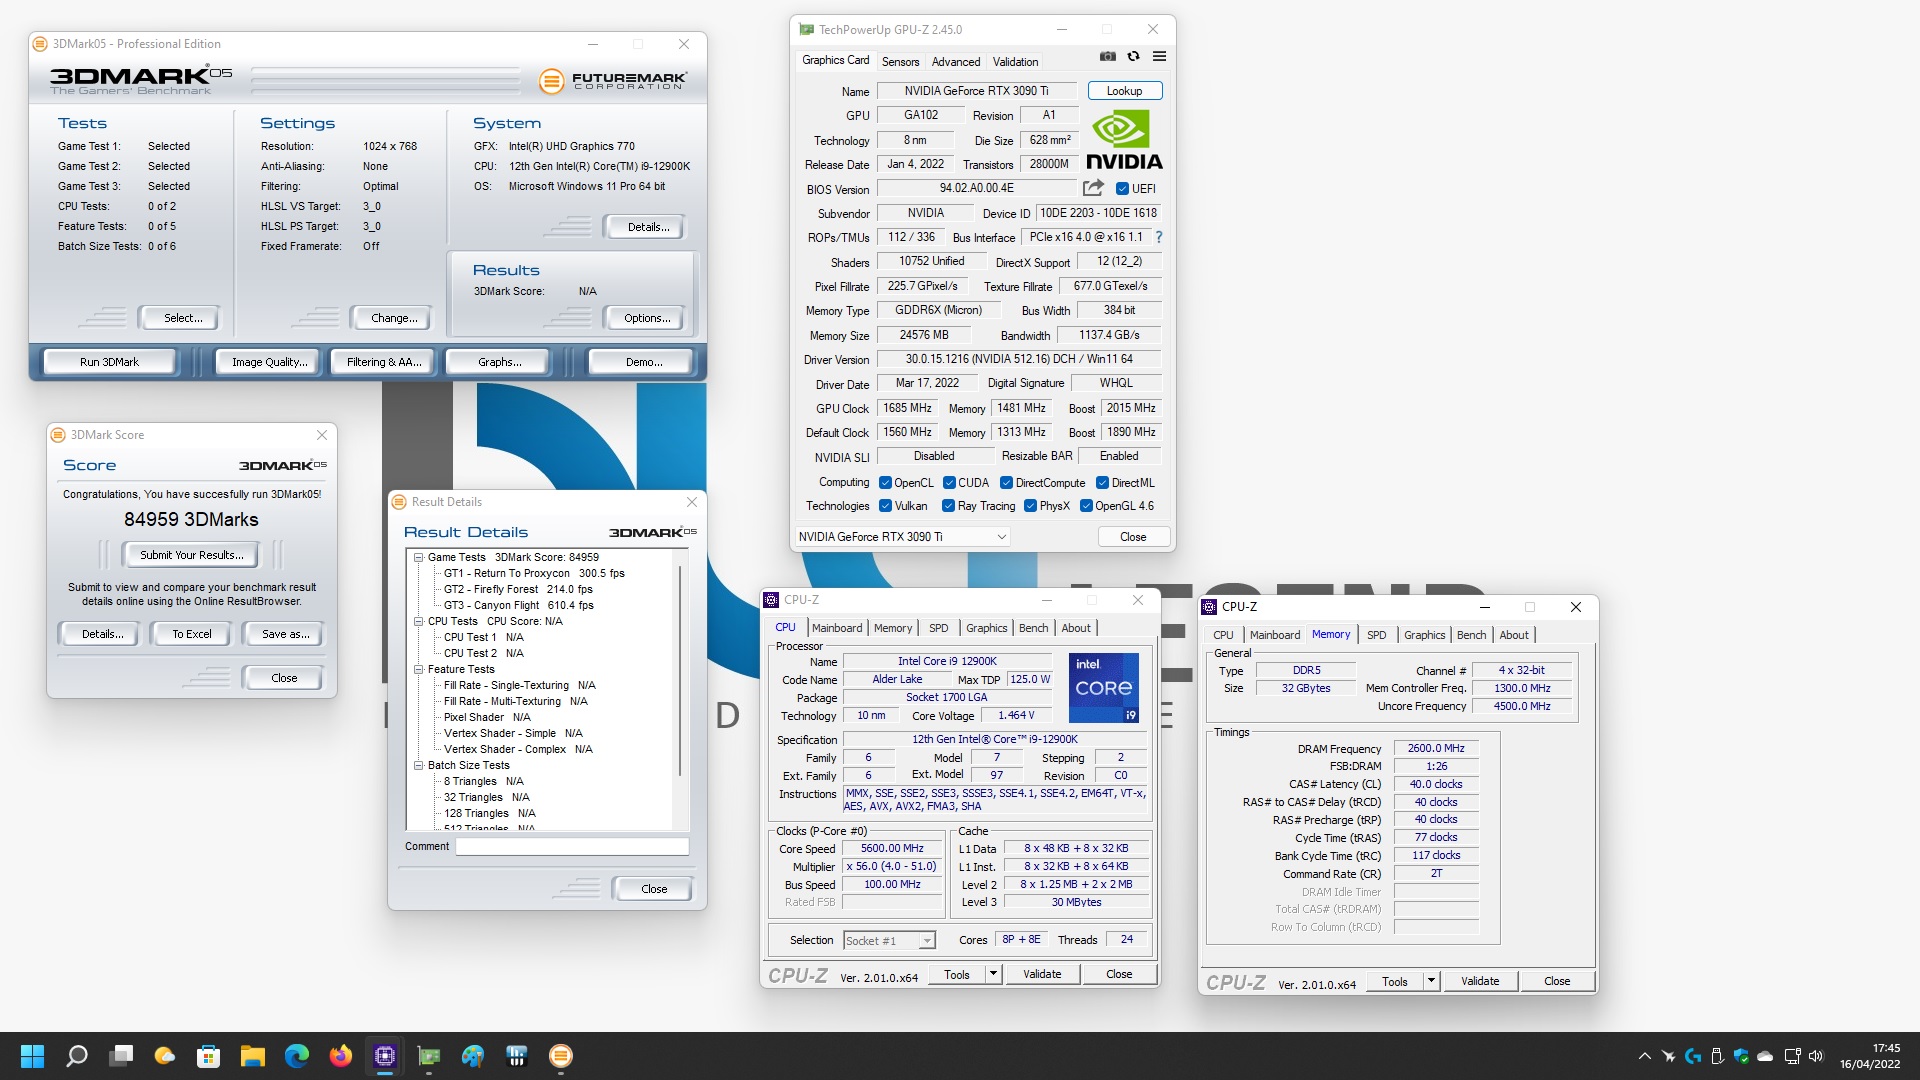Click Submit Your Results button
The width and height of the screenshot is (1920, 1080).
point(192,555)
